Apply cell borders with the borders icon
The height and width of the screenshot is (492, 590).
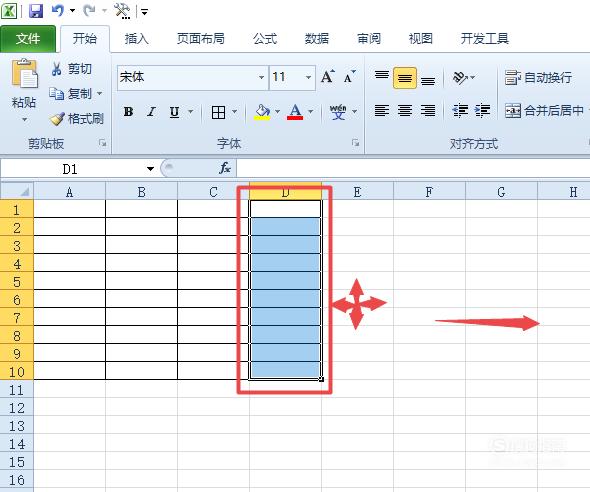[219, 112]
